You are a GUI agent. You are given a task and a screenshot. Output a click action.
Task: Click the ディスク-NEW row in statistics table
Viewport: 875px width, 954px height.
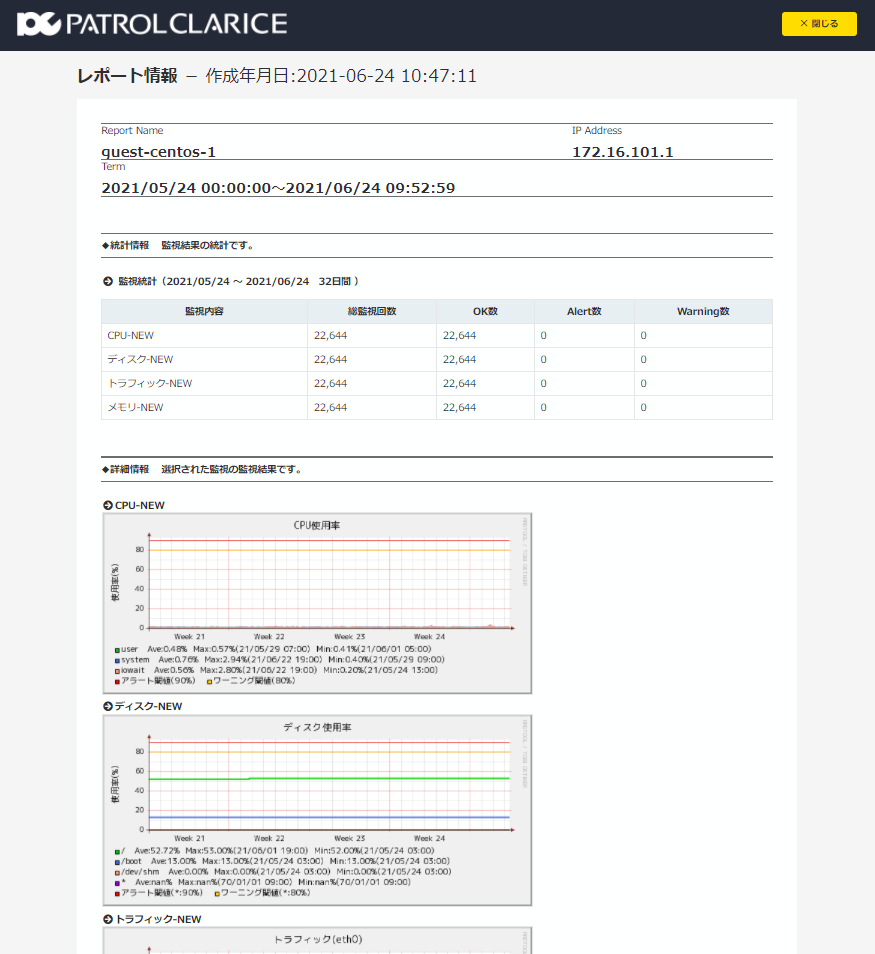click(x=437, y=360)
